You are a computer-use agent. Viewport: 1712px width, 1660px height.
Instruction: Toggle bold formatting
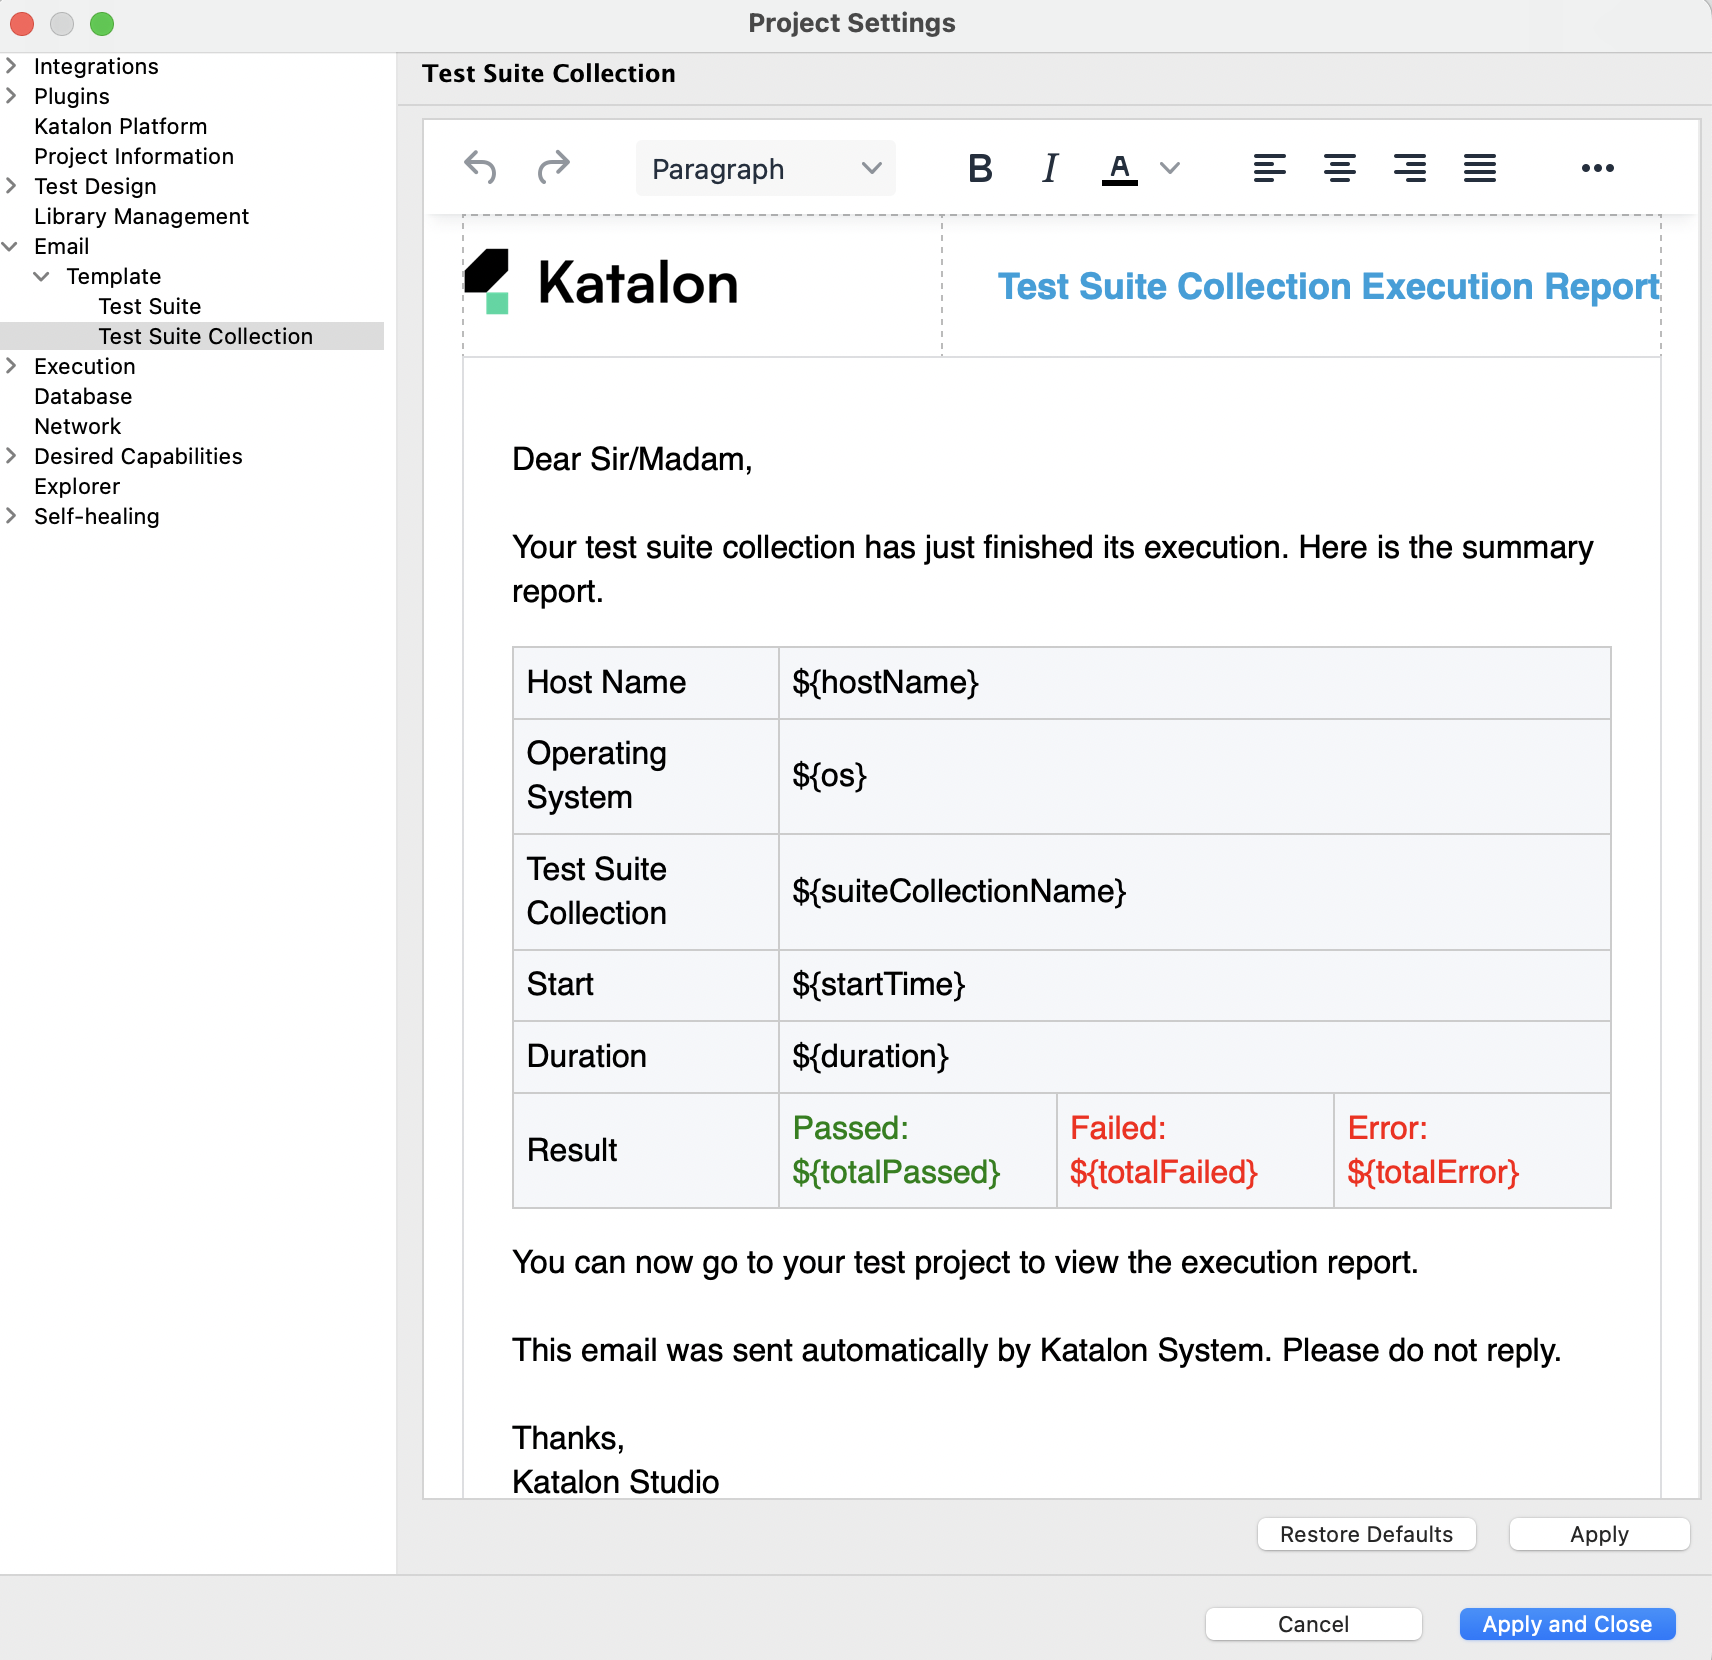pyautogui.click(x=980, y=168)
